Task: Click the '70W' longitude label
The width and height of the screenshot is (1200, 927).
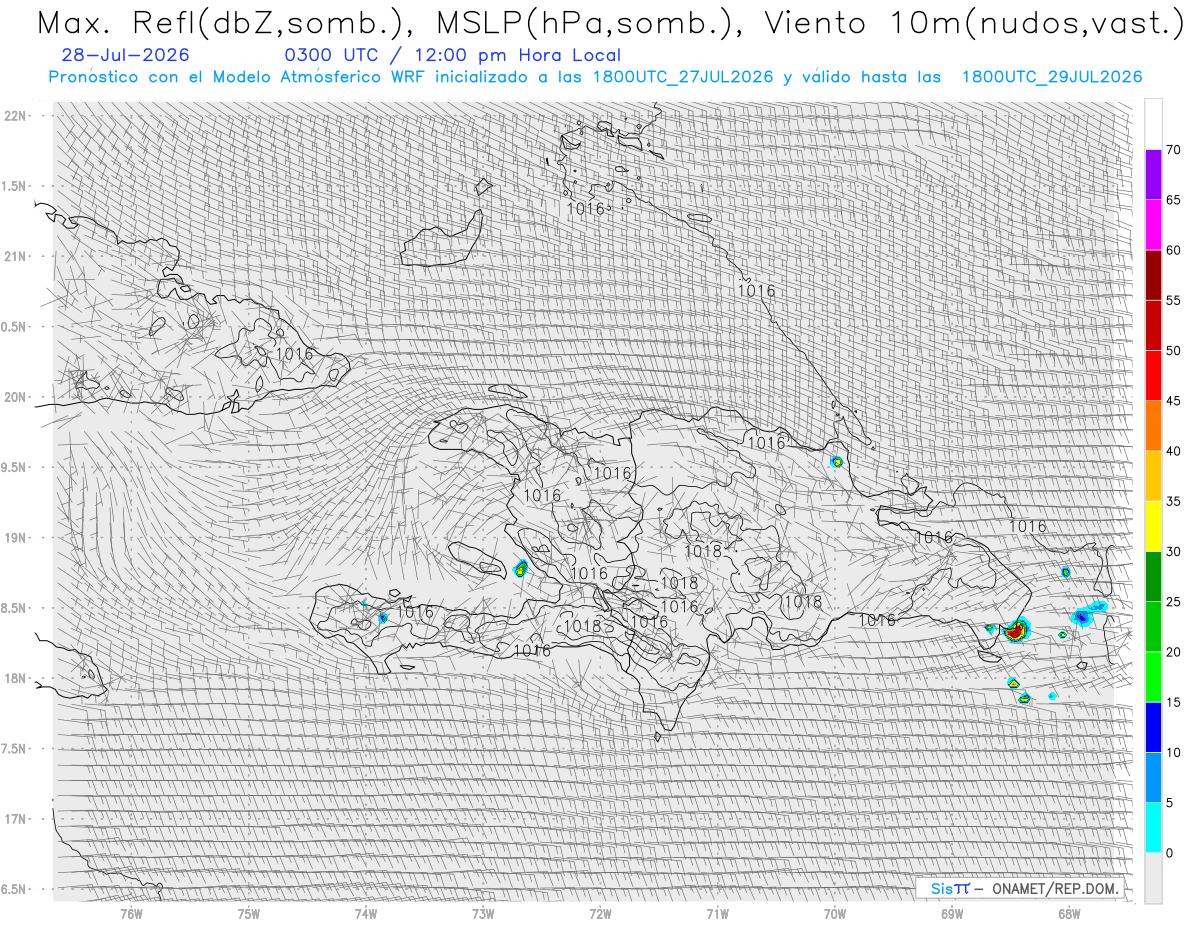Action: [835, 914]
